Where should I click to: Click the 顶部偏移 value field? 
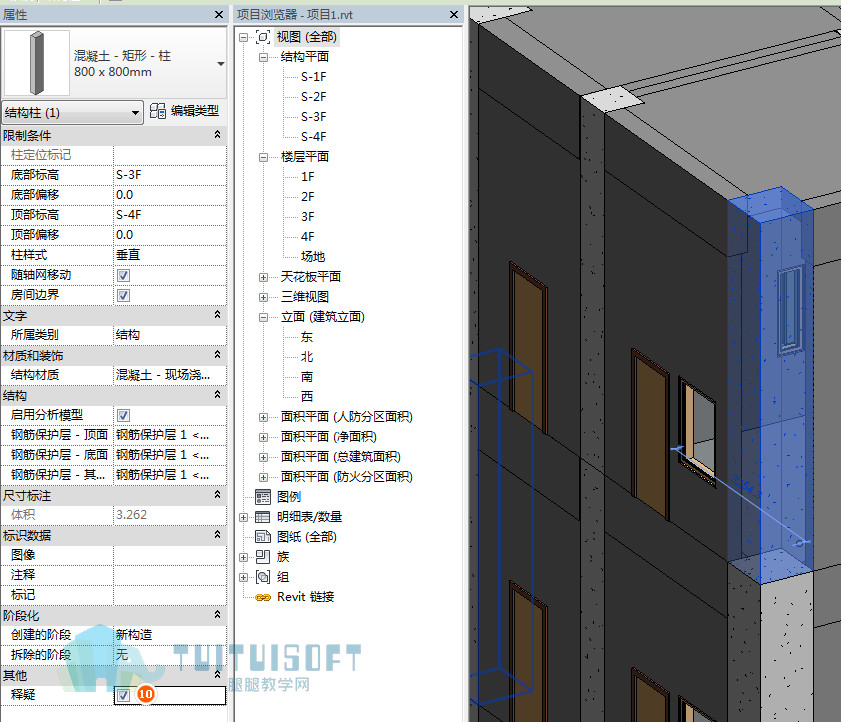170,235
